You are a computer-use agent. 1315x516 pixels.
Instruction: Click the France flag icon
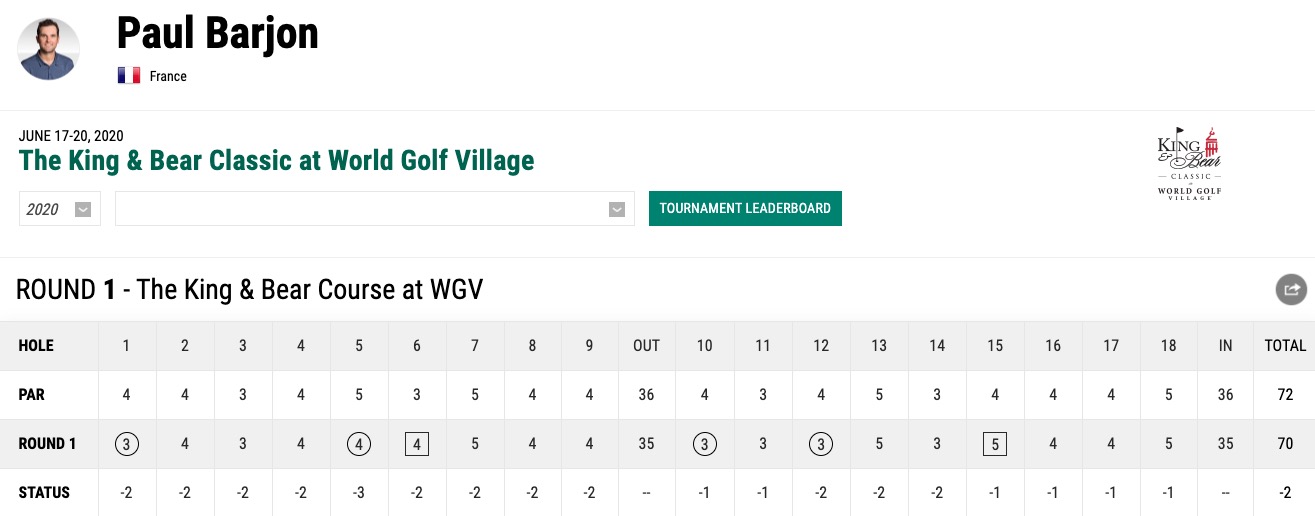(128, 76)
